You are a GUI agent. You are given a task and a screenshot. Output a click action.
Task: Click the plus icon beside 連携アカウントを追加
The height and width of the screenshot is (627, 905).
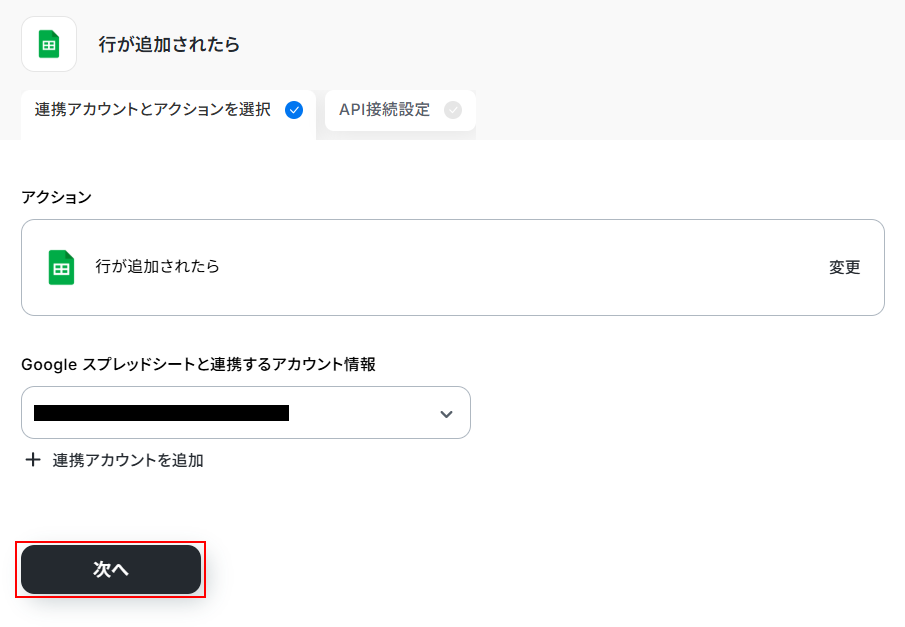pyautogui.click(x=33, y=460)
